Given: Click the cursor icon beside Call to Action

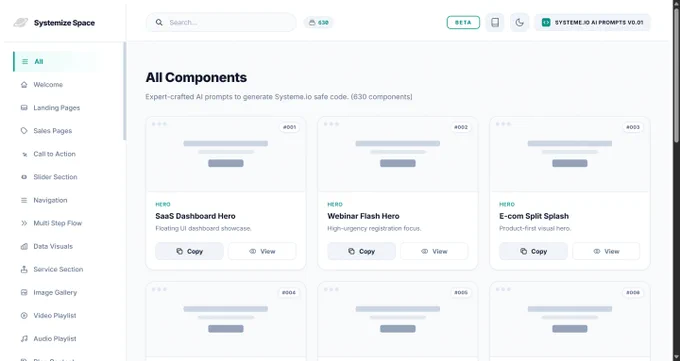Looking at the screenshot, I should 24,154.
